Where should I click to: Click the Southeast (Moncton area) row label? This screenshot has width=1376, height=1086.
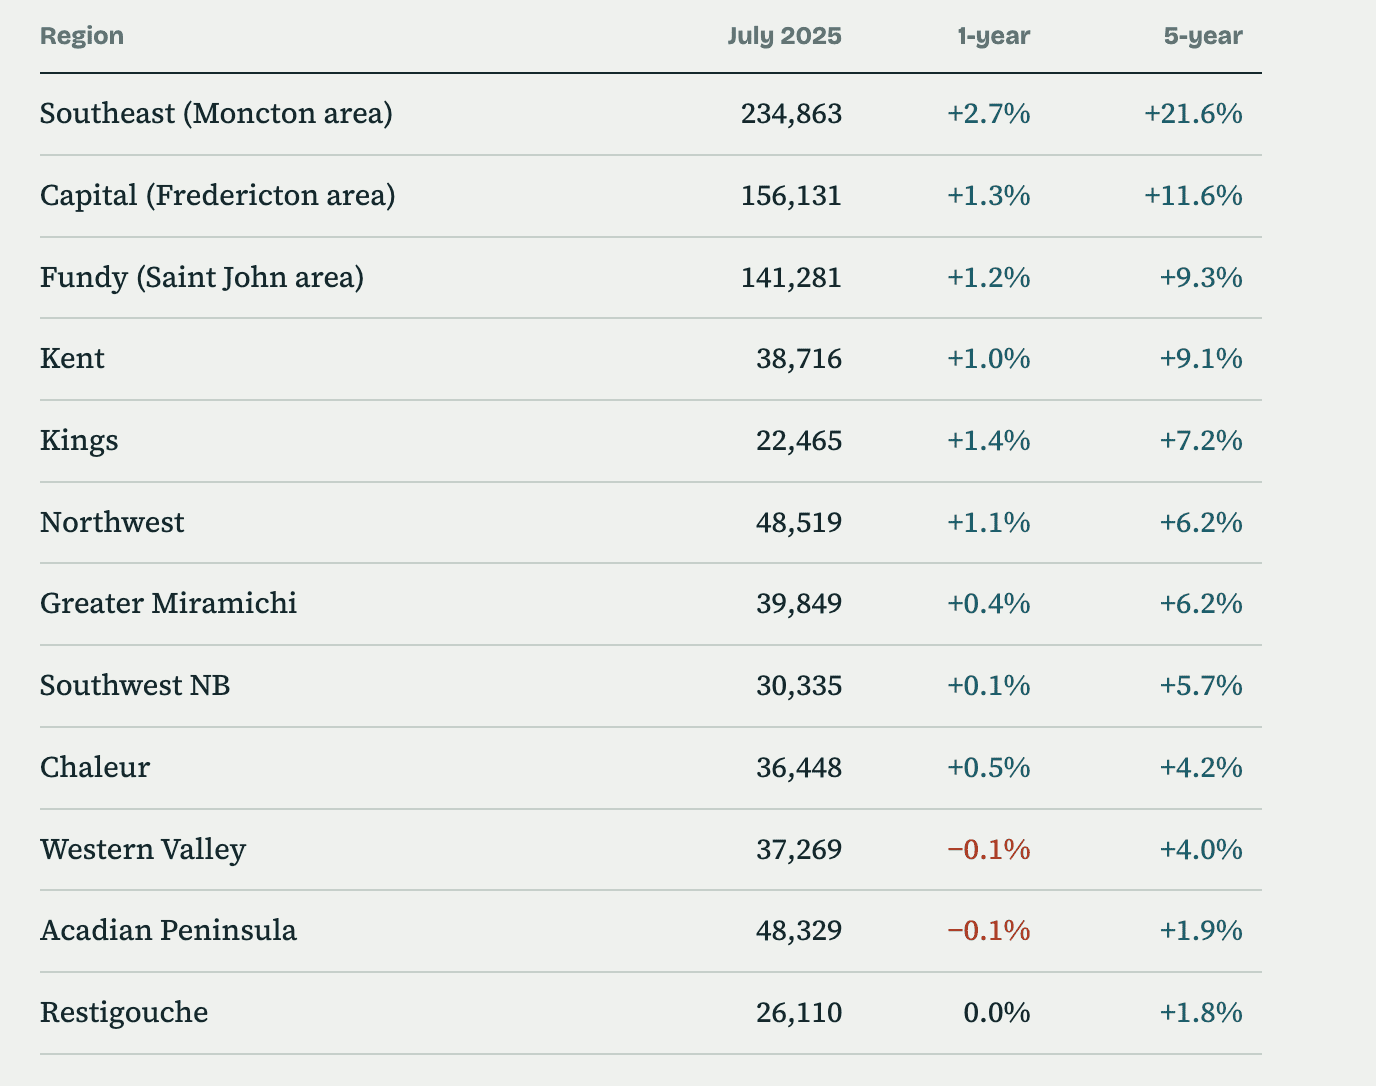coord(217,114)
